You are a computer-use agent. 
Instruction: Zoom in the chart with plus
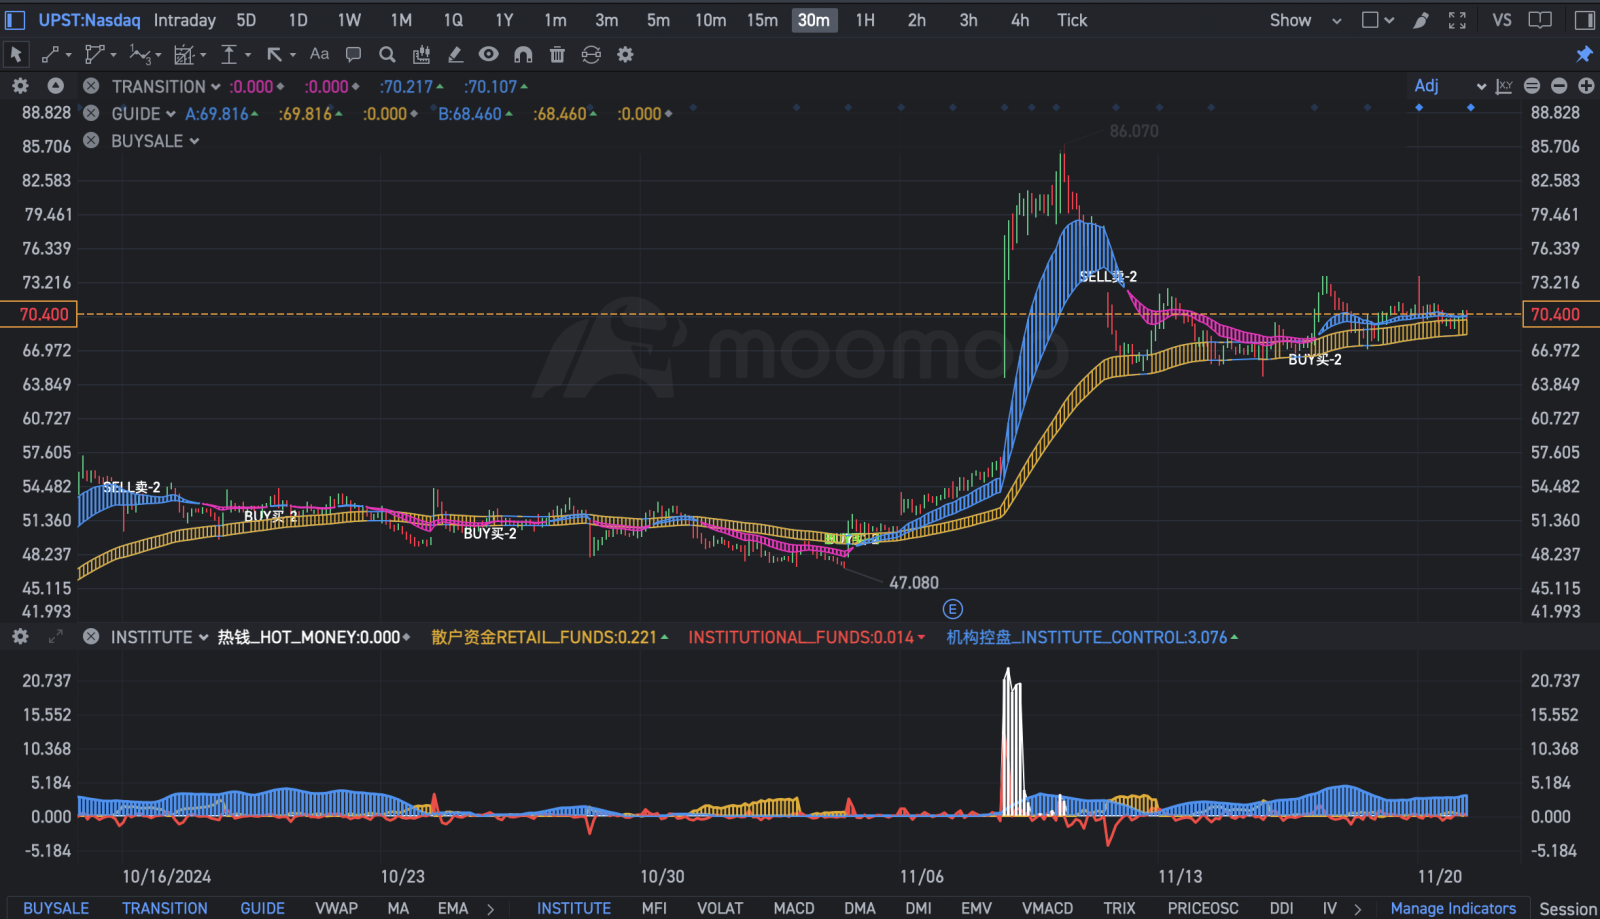[1586, 87]
